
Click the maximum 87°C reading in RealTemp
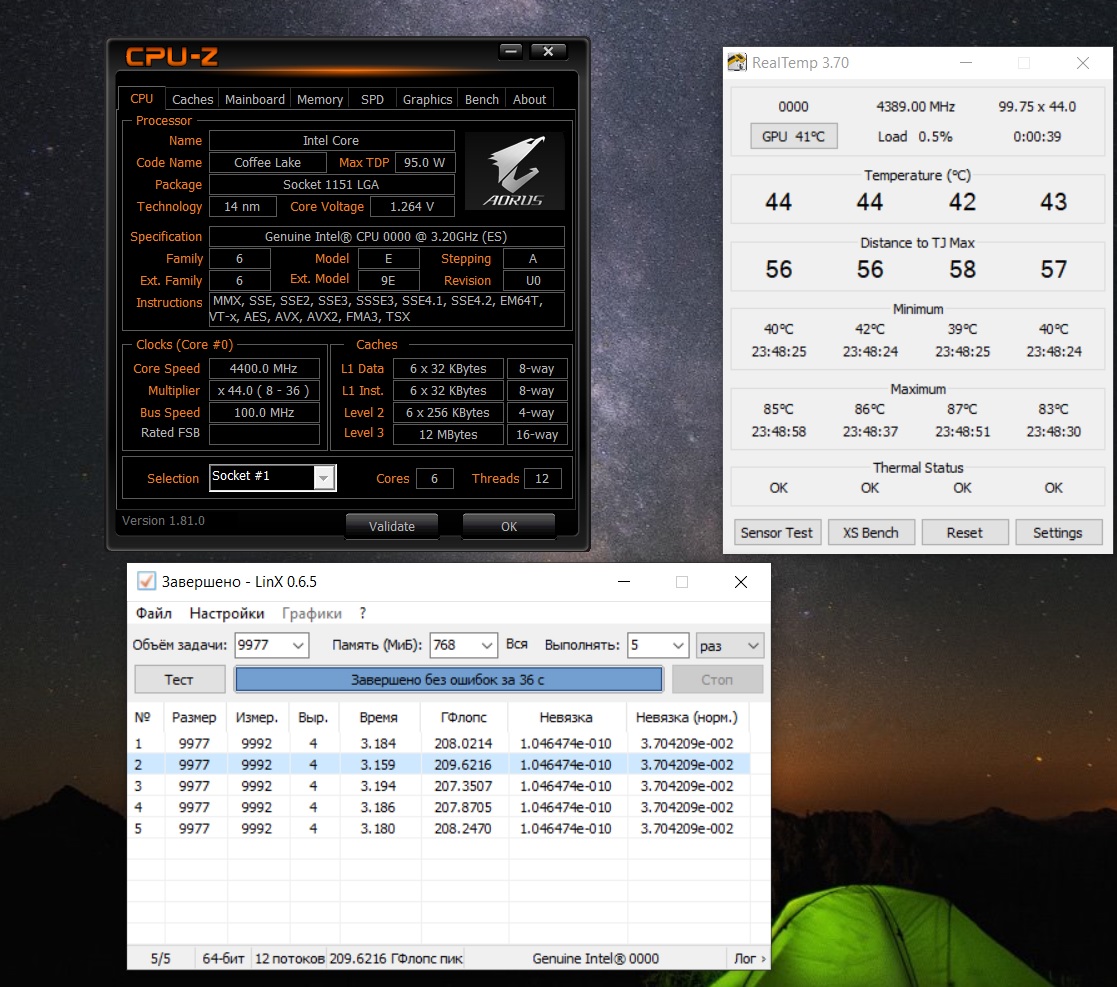click(962, 409)
